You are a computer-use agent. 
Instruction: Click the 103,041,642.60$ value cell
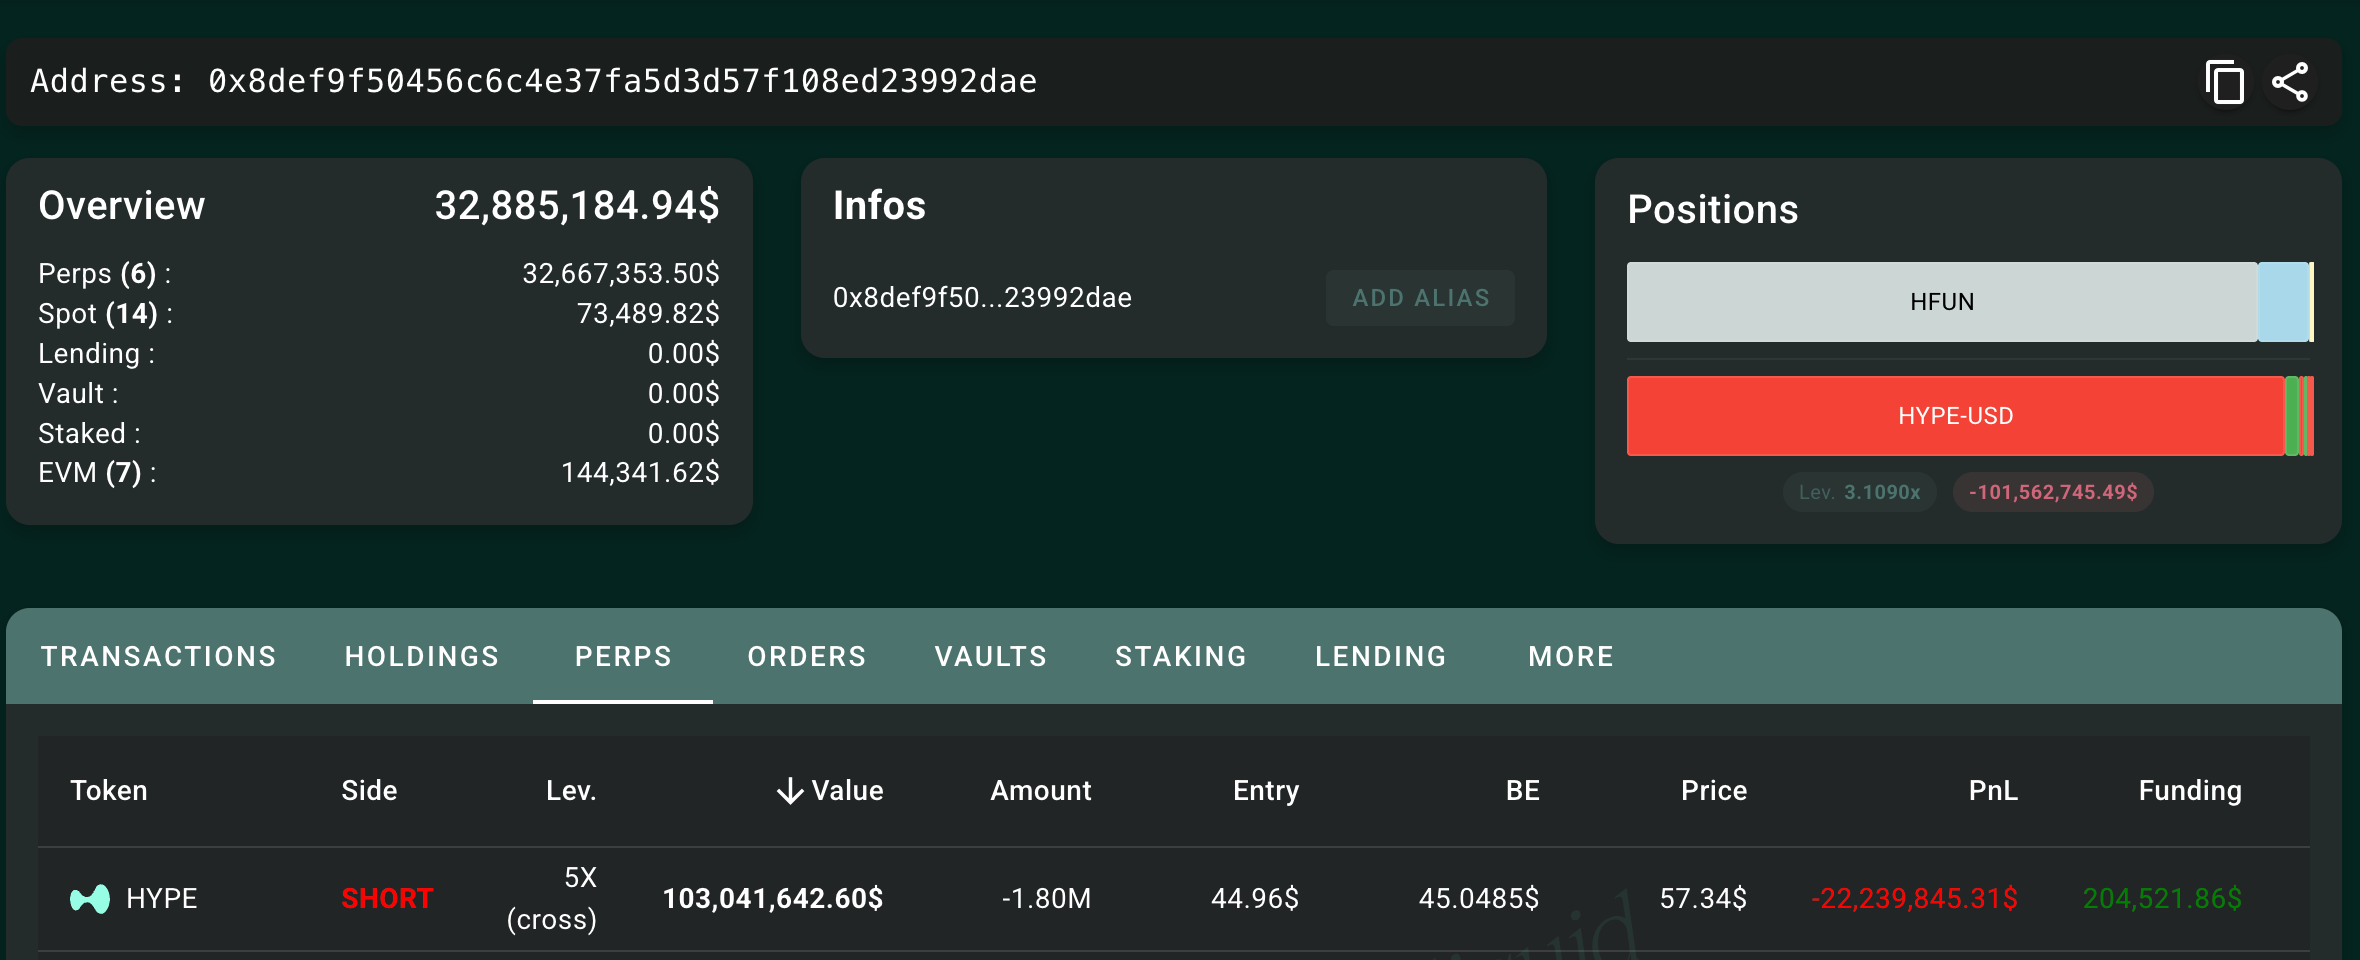pos(773,899)
